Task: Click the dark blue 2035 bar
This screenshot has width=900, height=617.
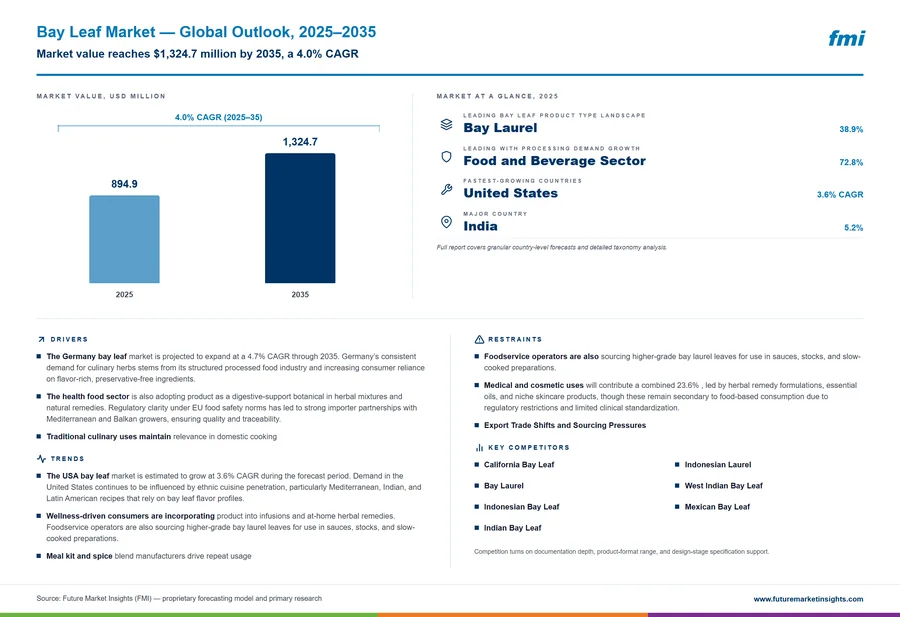Action: pyautogui.click(x=300, y=218)
